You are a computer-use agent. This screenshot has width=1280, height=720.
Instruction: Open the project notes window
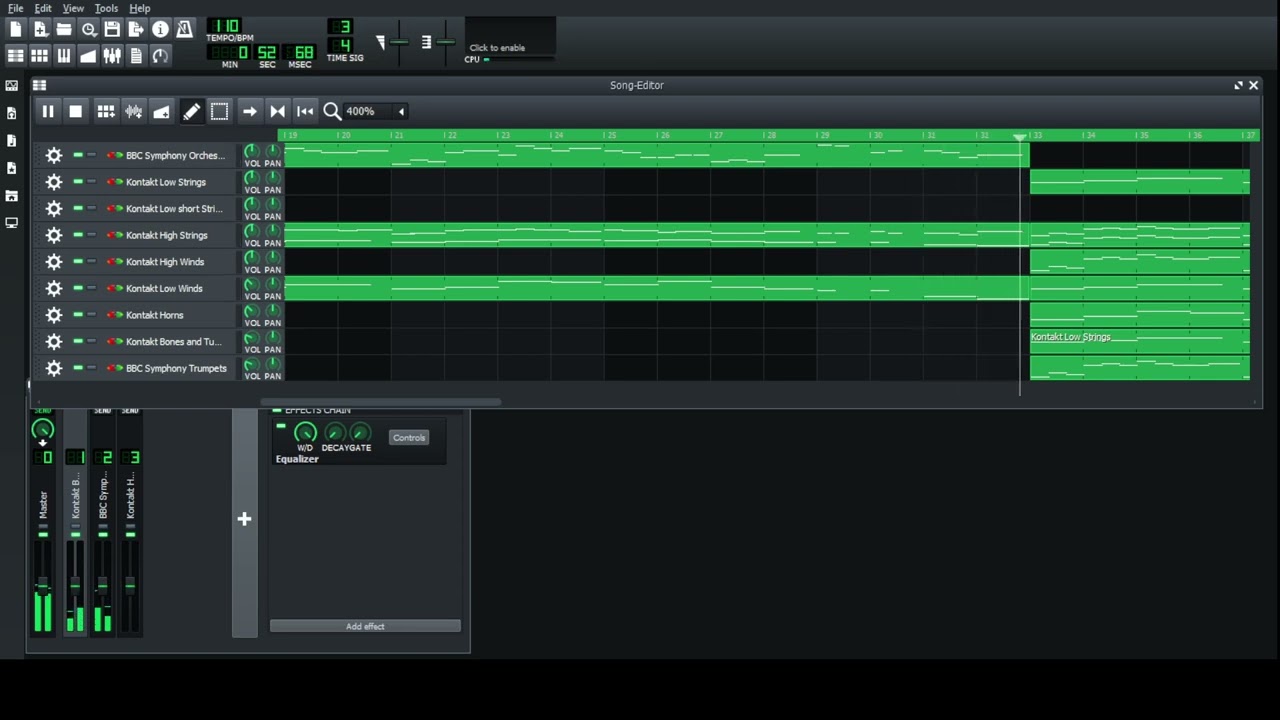136,56
